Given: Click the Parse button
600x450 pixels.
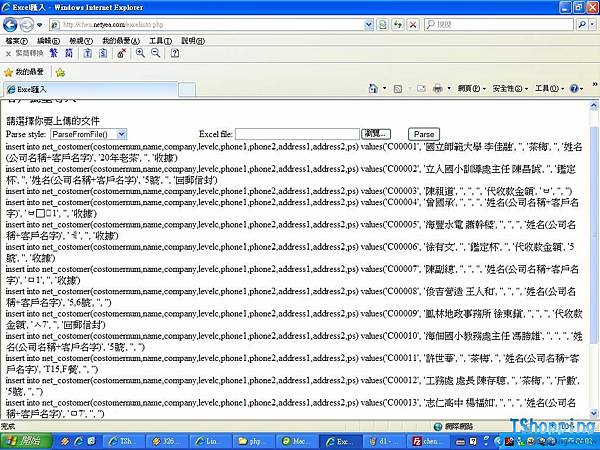Looking at the screenshot, I should [x=424, y=134].
